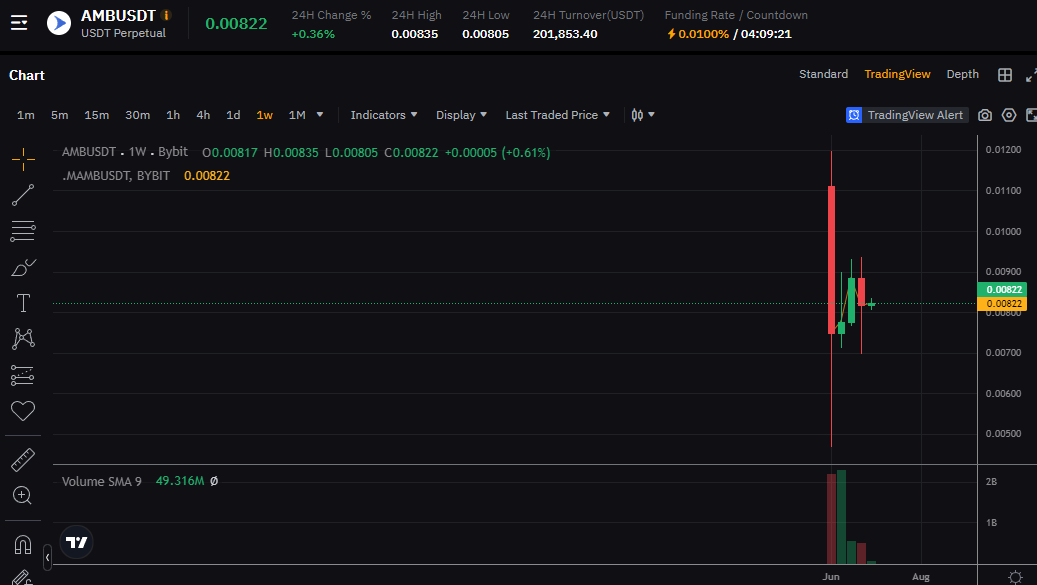The width and height of the screenshot is (1037, 585).
Task: Select the 1w timeframe
Action: (265, 115)
